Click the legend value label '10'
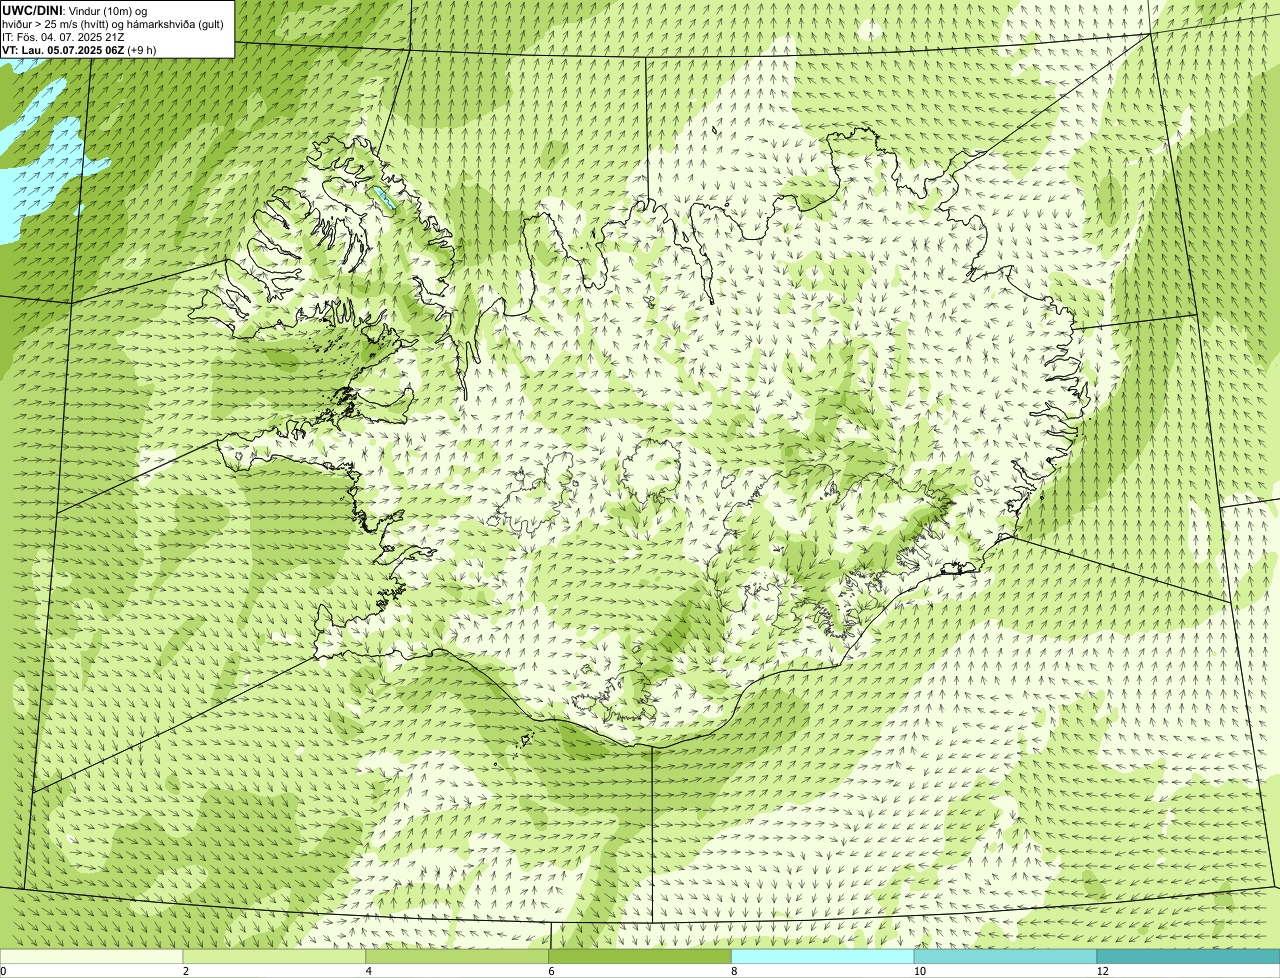This screenshot has height=978, width=1280. [x=919, y=971]
